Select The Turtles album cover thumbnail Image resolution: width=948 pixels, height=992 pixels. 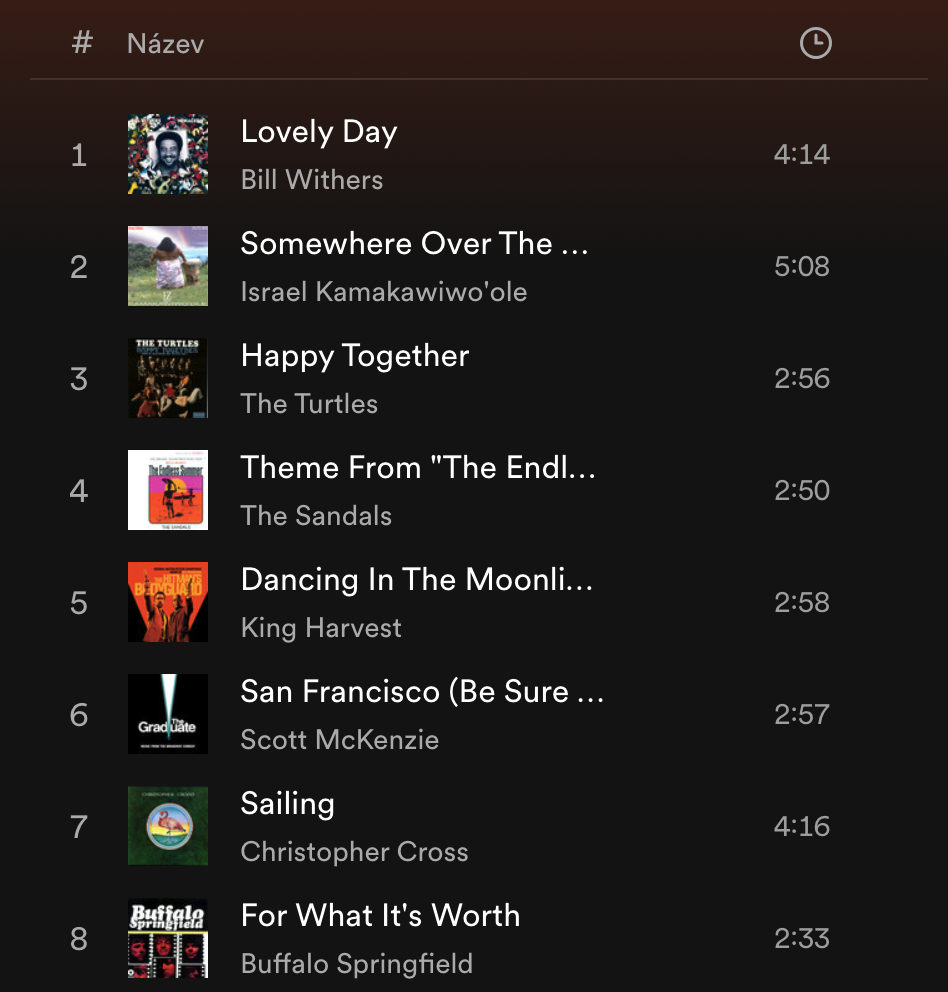point(168,378)
